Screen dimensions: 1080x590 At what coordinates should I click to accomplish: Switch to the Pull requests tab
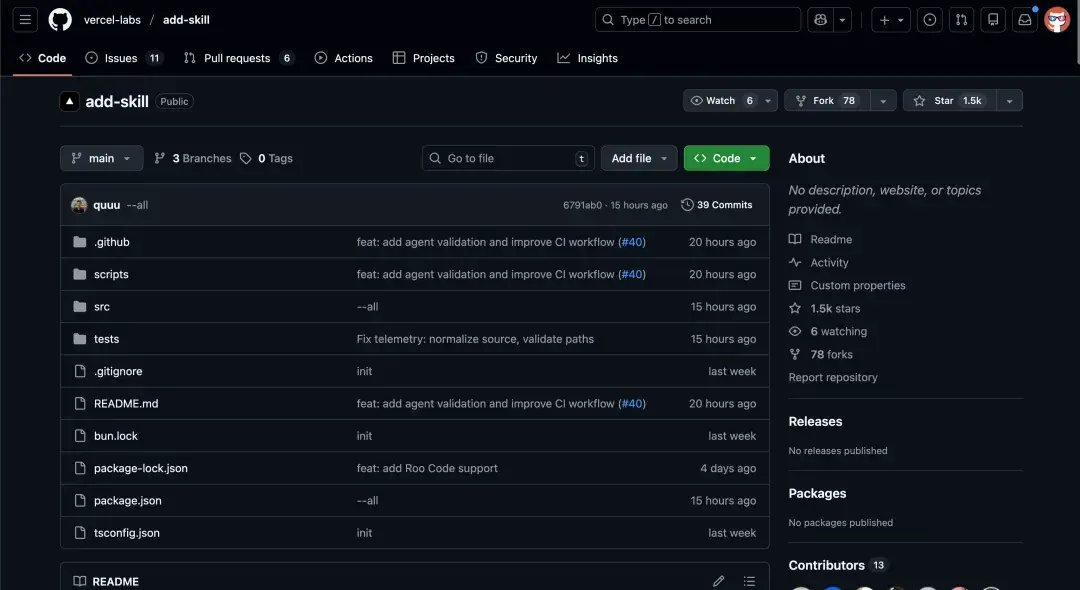pyautogui.click(x=238, y=58)
